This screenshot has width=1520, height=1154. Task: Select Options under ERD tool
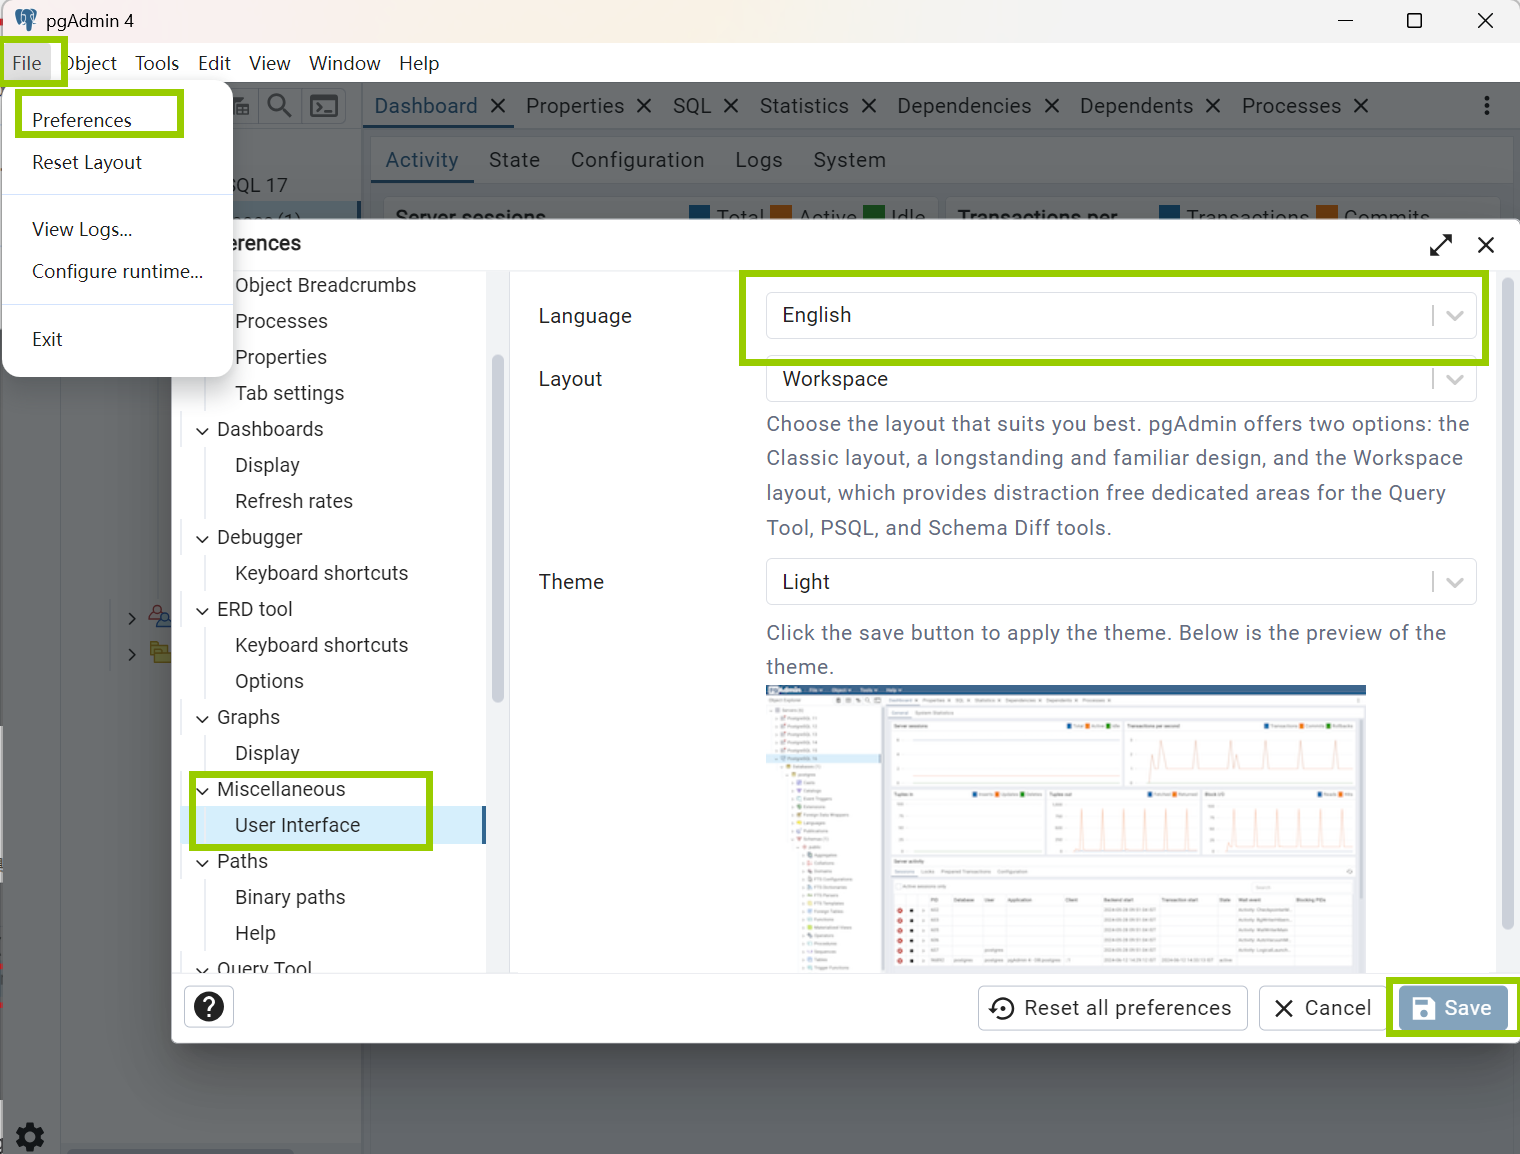point(269,681)
